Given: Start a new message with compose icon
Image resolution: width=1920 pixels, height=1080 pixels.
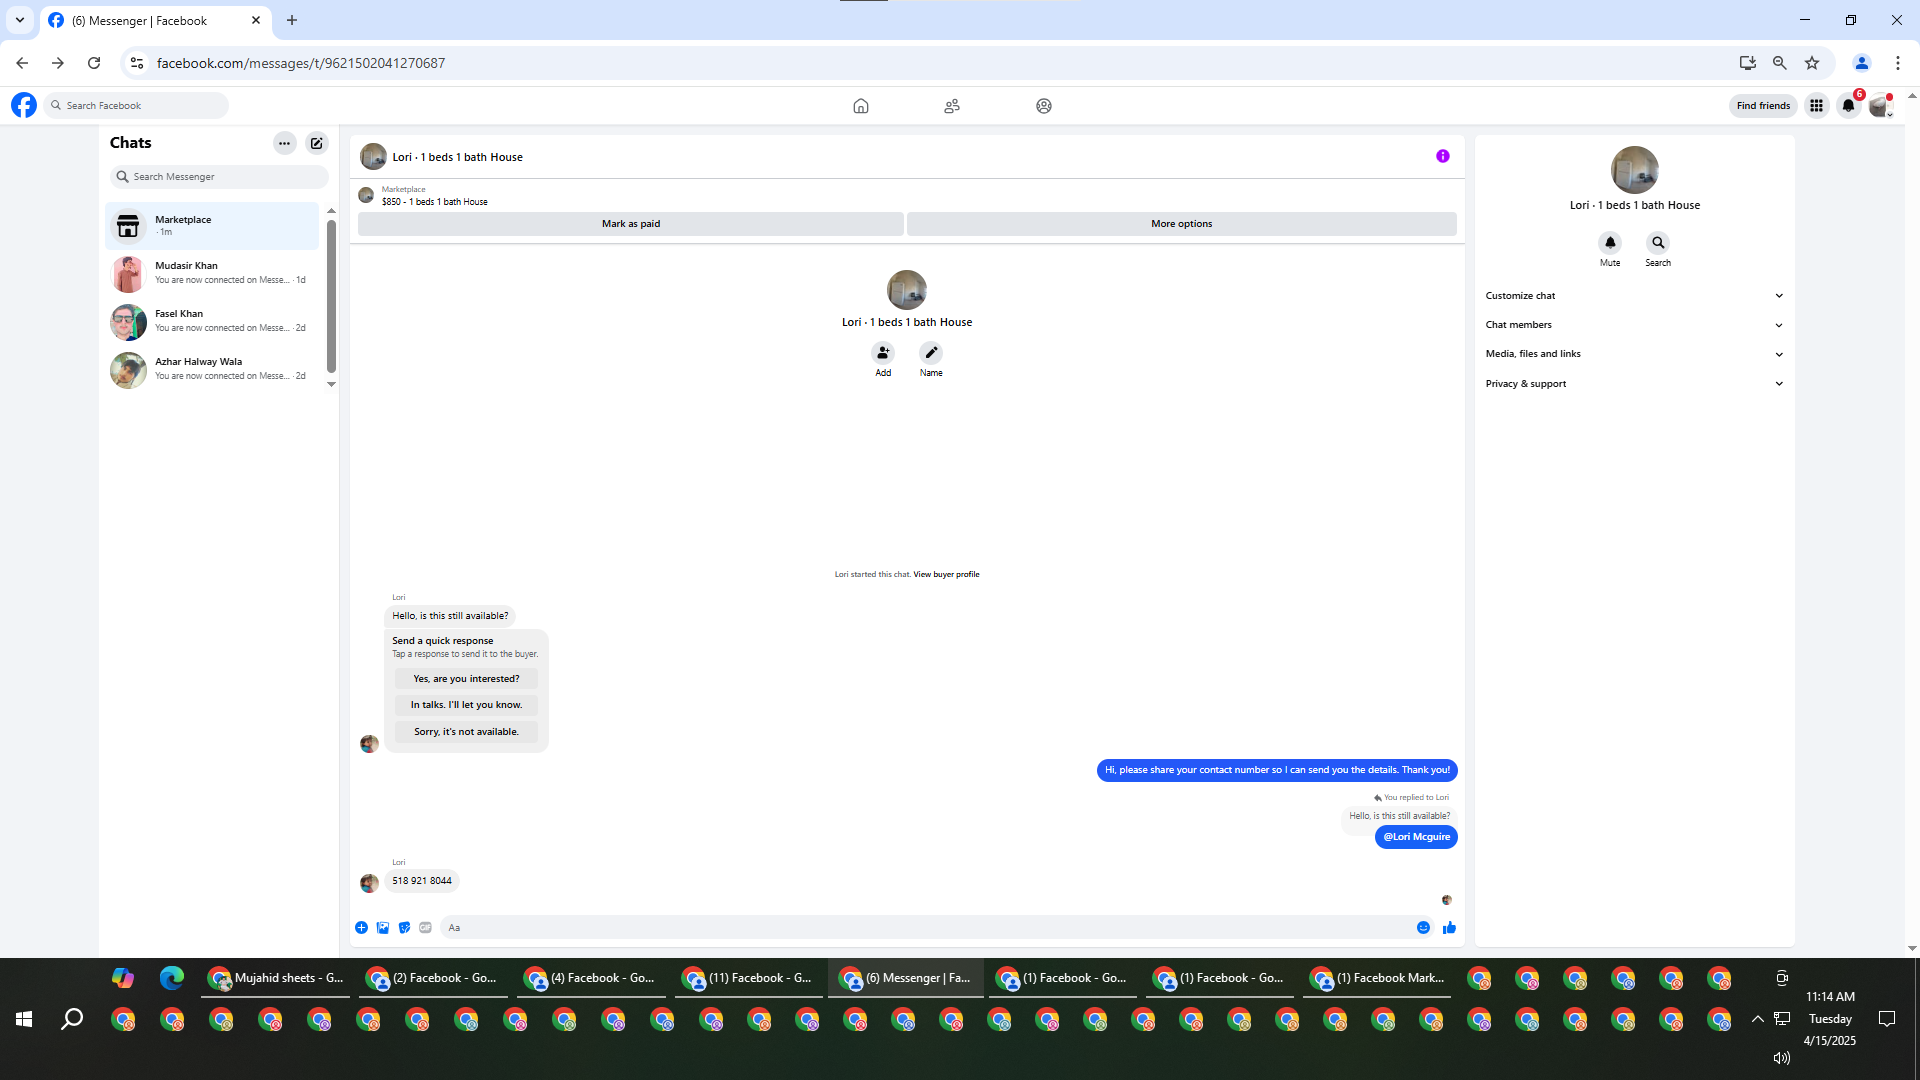Looking at the screenshot, I should pyautogui.click(x=317, y=143).
